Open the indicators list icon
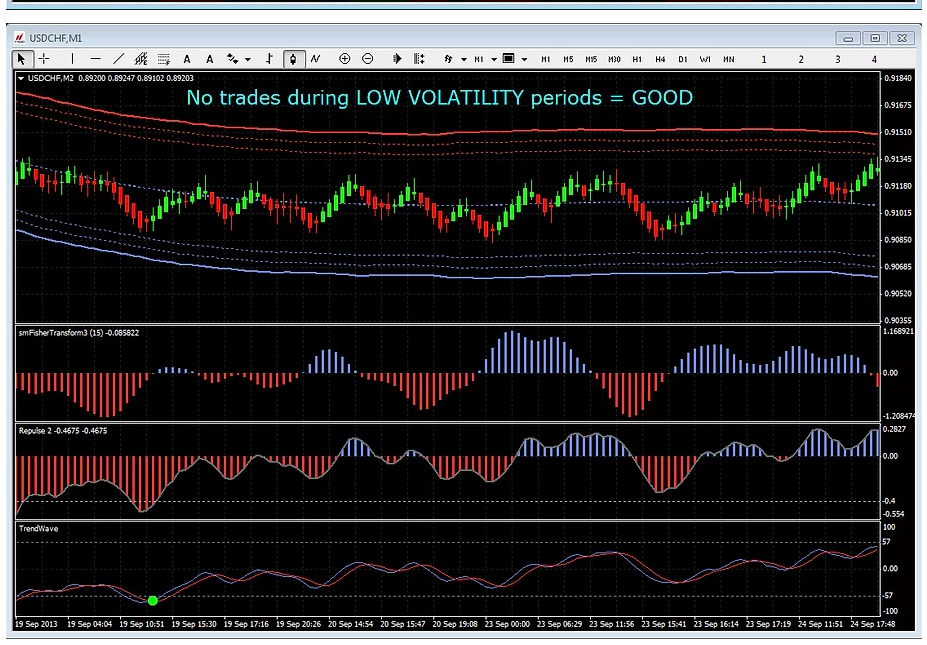 coord(449,59)
